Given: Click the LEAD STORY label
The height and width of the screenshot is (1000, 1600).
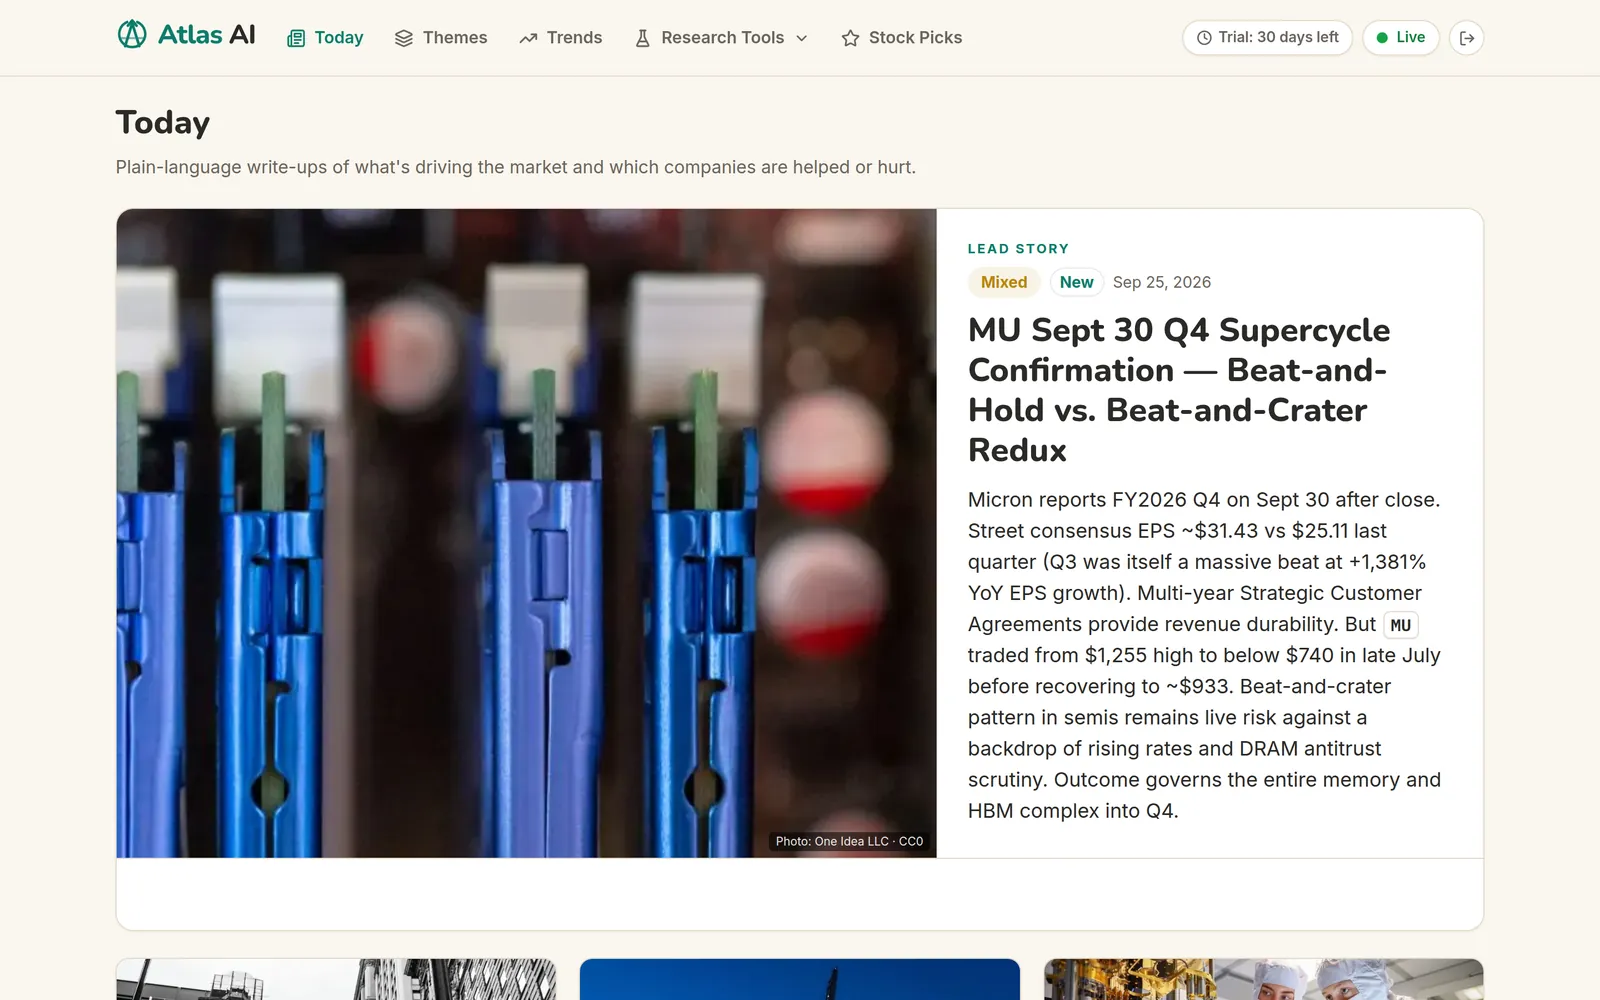Looking at the screenshot, I should [1018, 248].
